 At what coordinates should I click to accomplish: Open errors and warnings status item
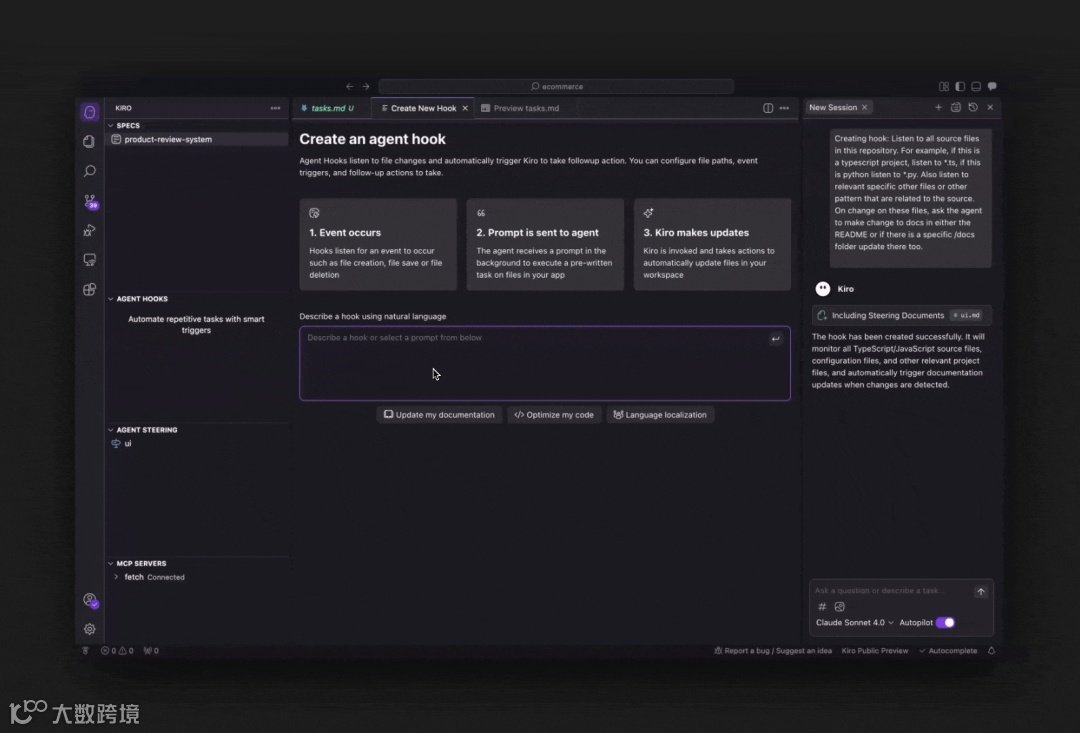coord(117,651)
